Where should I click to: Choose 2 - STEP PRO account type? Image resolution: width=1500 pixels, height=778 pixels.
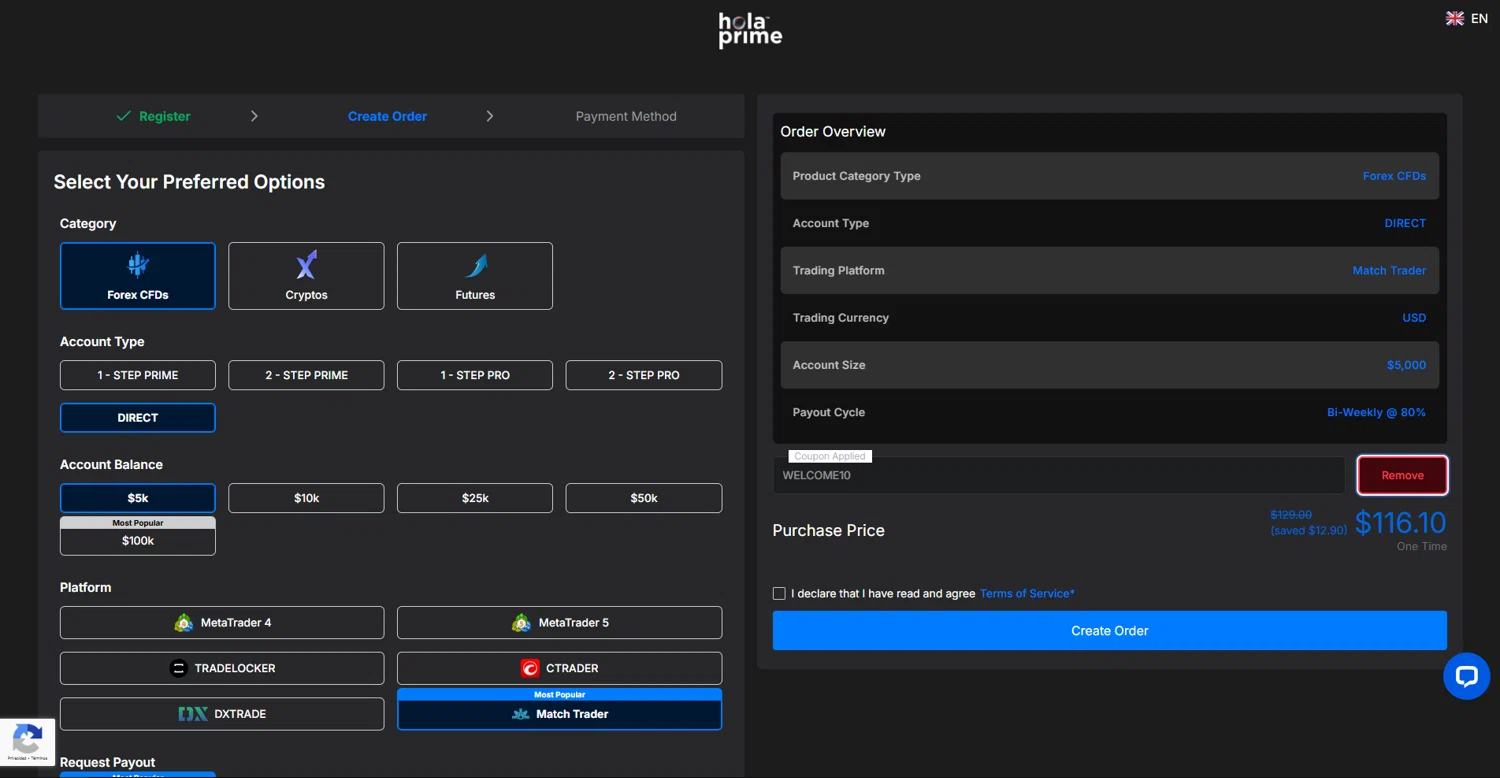[644, 375]
